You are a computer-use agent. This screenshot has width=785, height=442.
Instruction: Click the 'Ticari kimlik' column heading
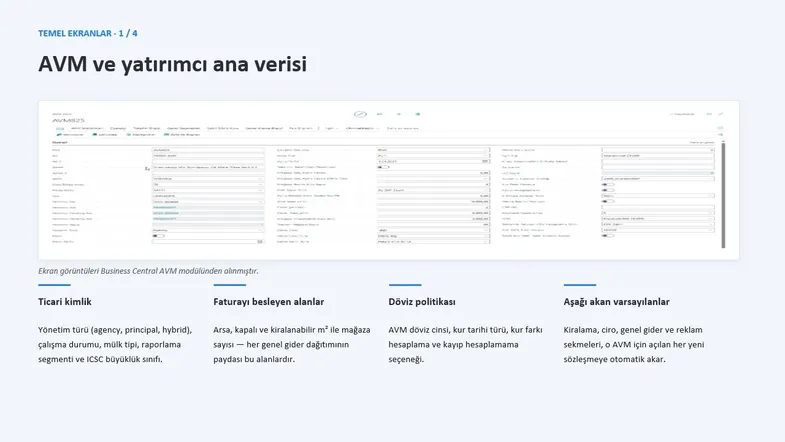(65, 302)
